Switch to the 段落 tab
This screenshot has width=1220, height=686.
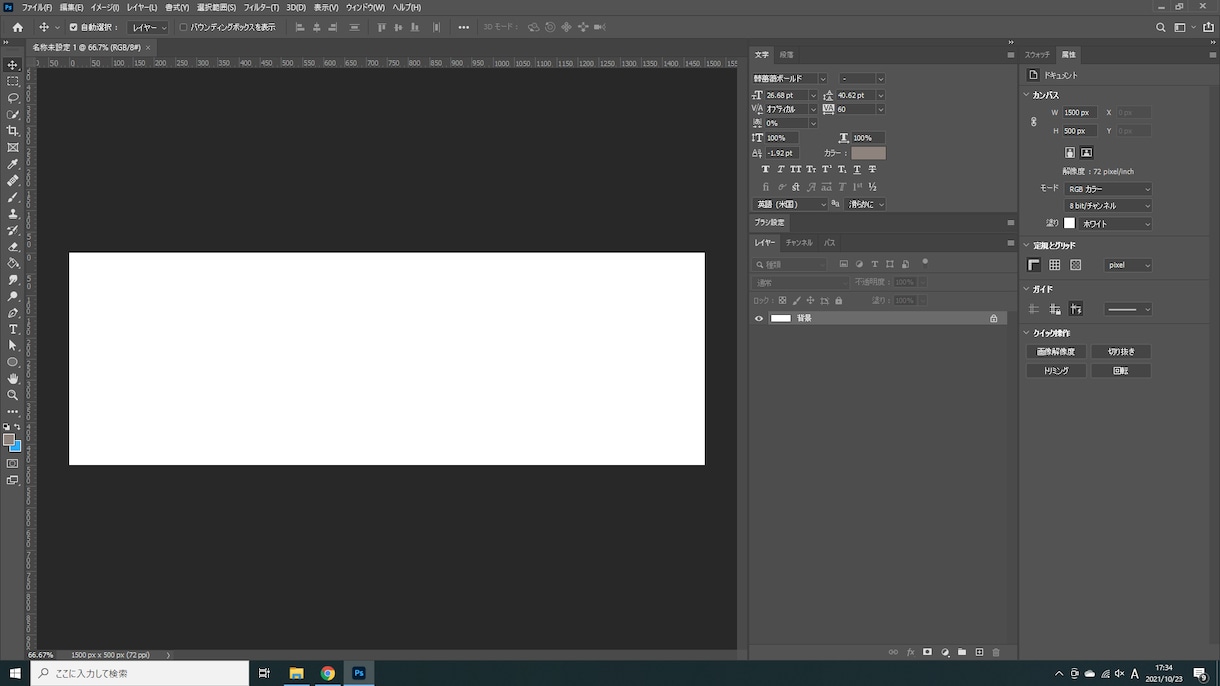point(787,55)
